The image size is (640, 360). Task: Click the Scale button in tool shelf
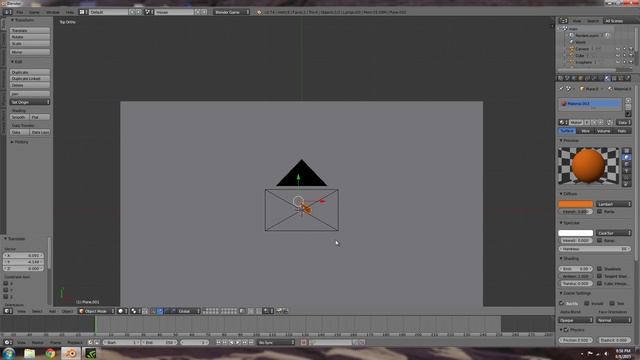point(30,44)
